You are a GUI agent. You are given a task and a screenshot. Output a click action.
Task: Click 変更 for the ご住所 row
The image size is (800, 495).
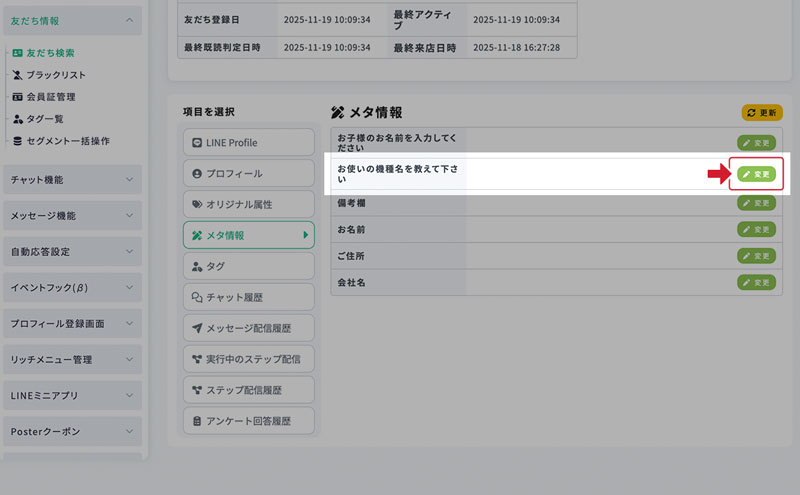tap(756, 256)
